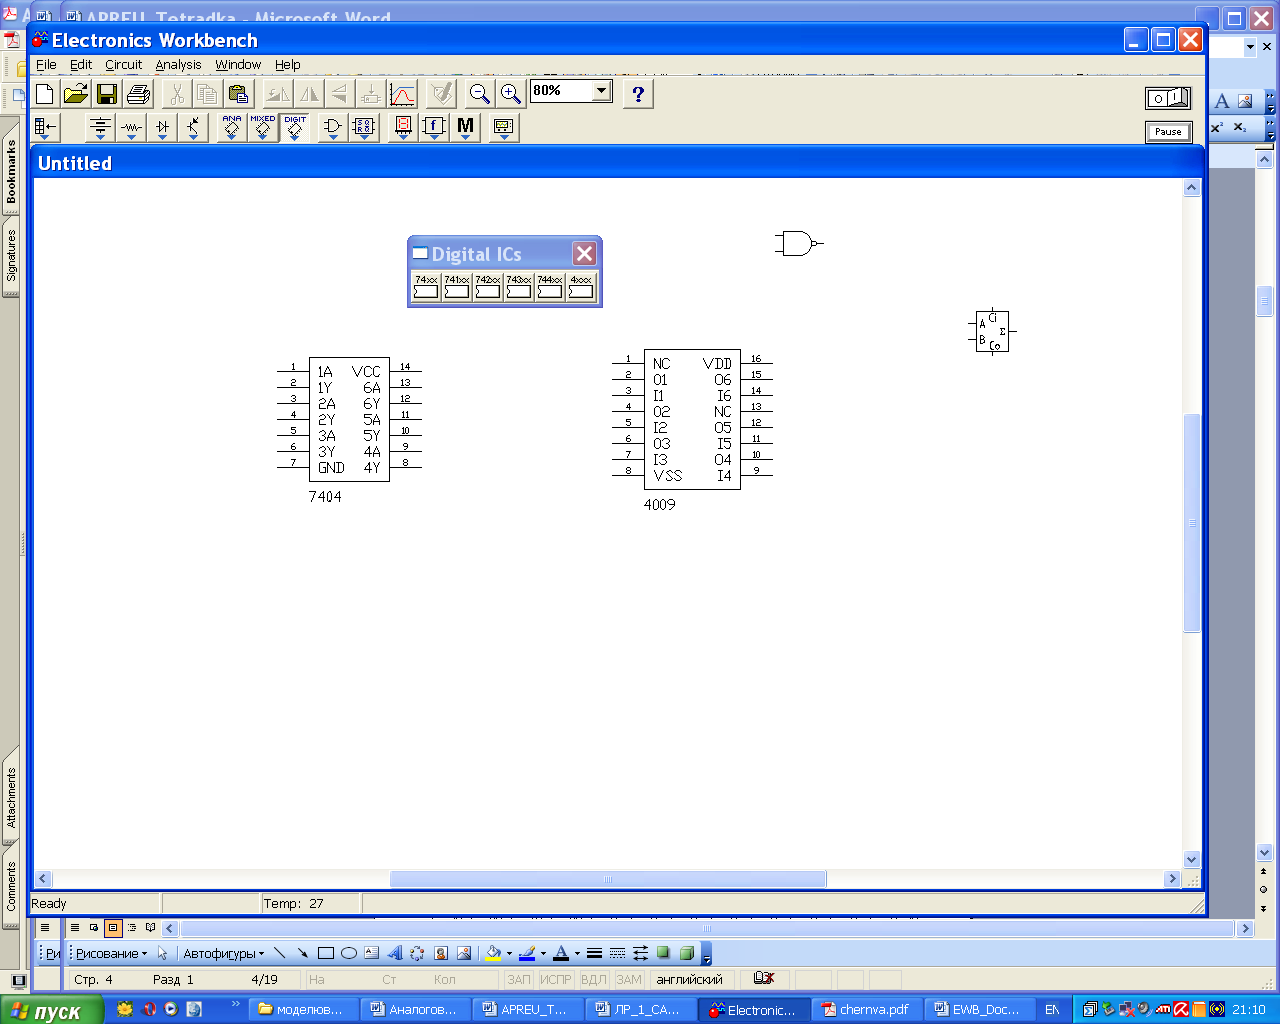Select the 741xx chip family
This screenshot has width=1280, height=1024.
(457, 287)
